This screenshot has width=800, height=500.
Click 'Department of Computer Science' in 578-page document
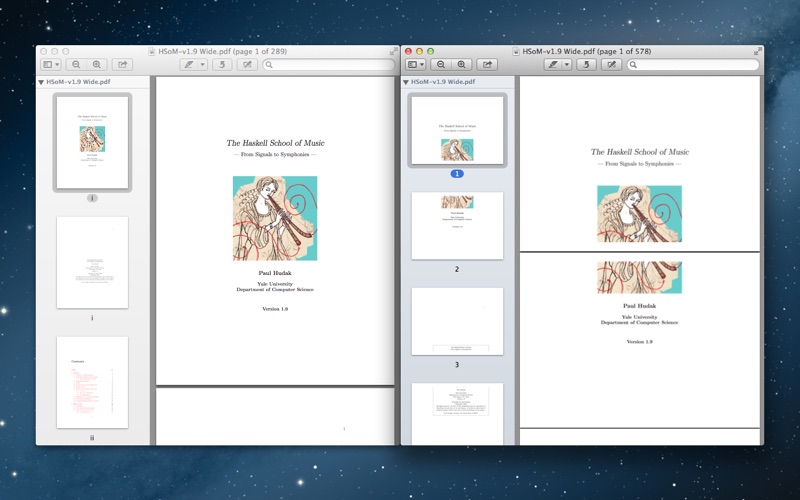click(x=639, y=322)
